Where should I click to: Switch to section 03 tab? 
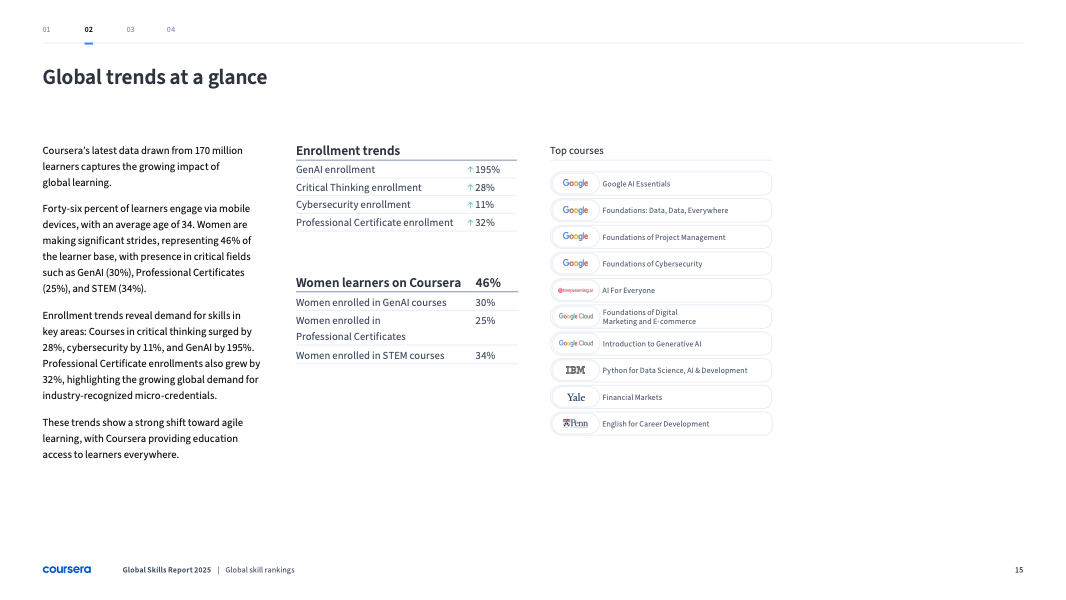[x=130, y=30]
